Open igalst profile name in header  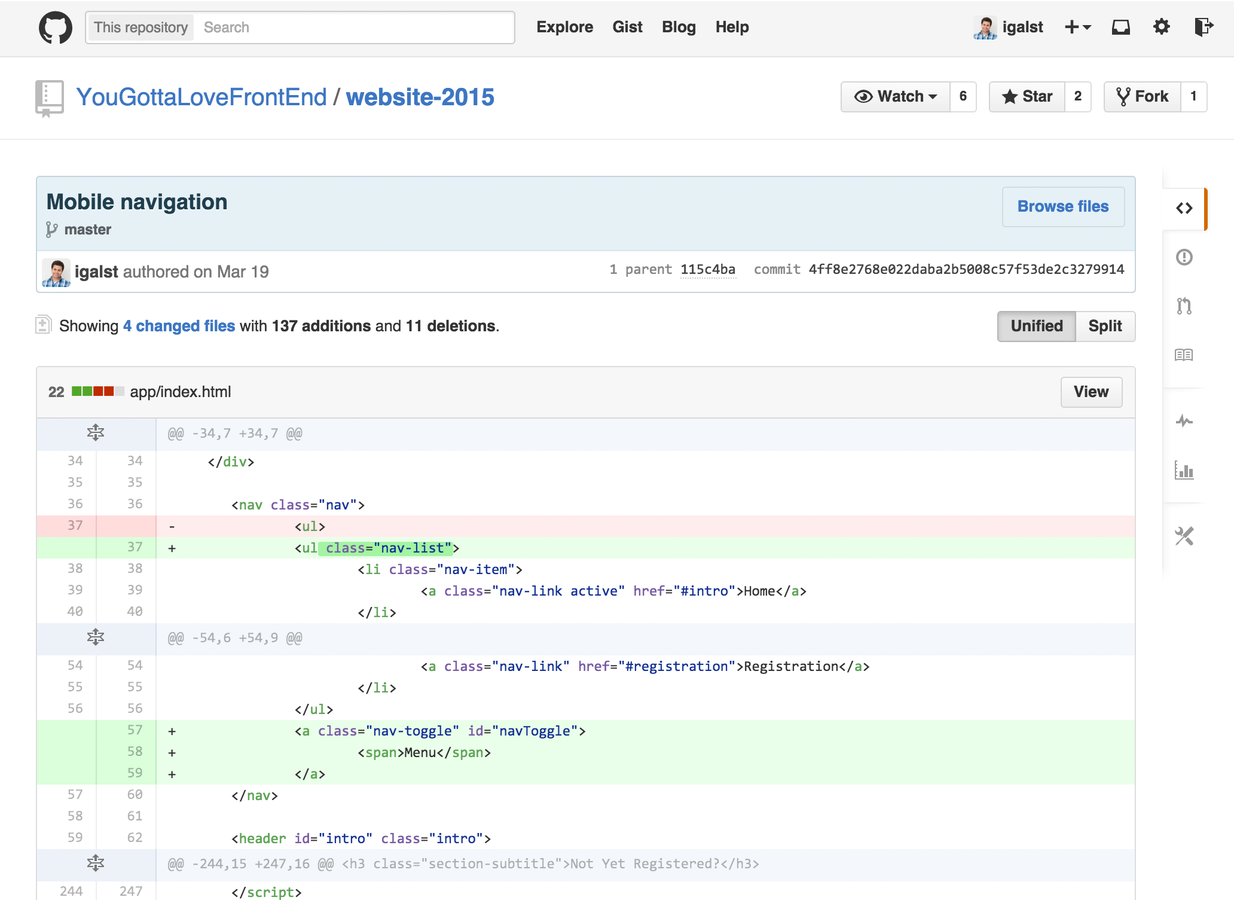1023,28
